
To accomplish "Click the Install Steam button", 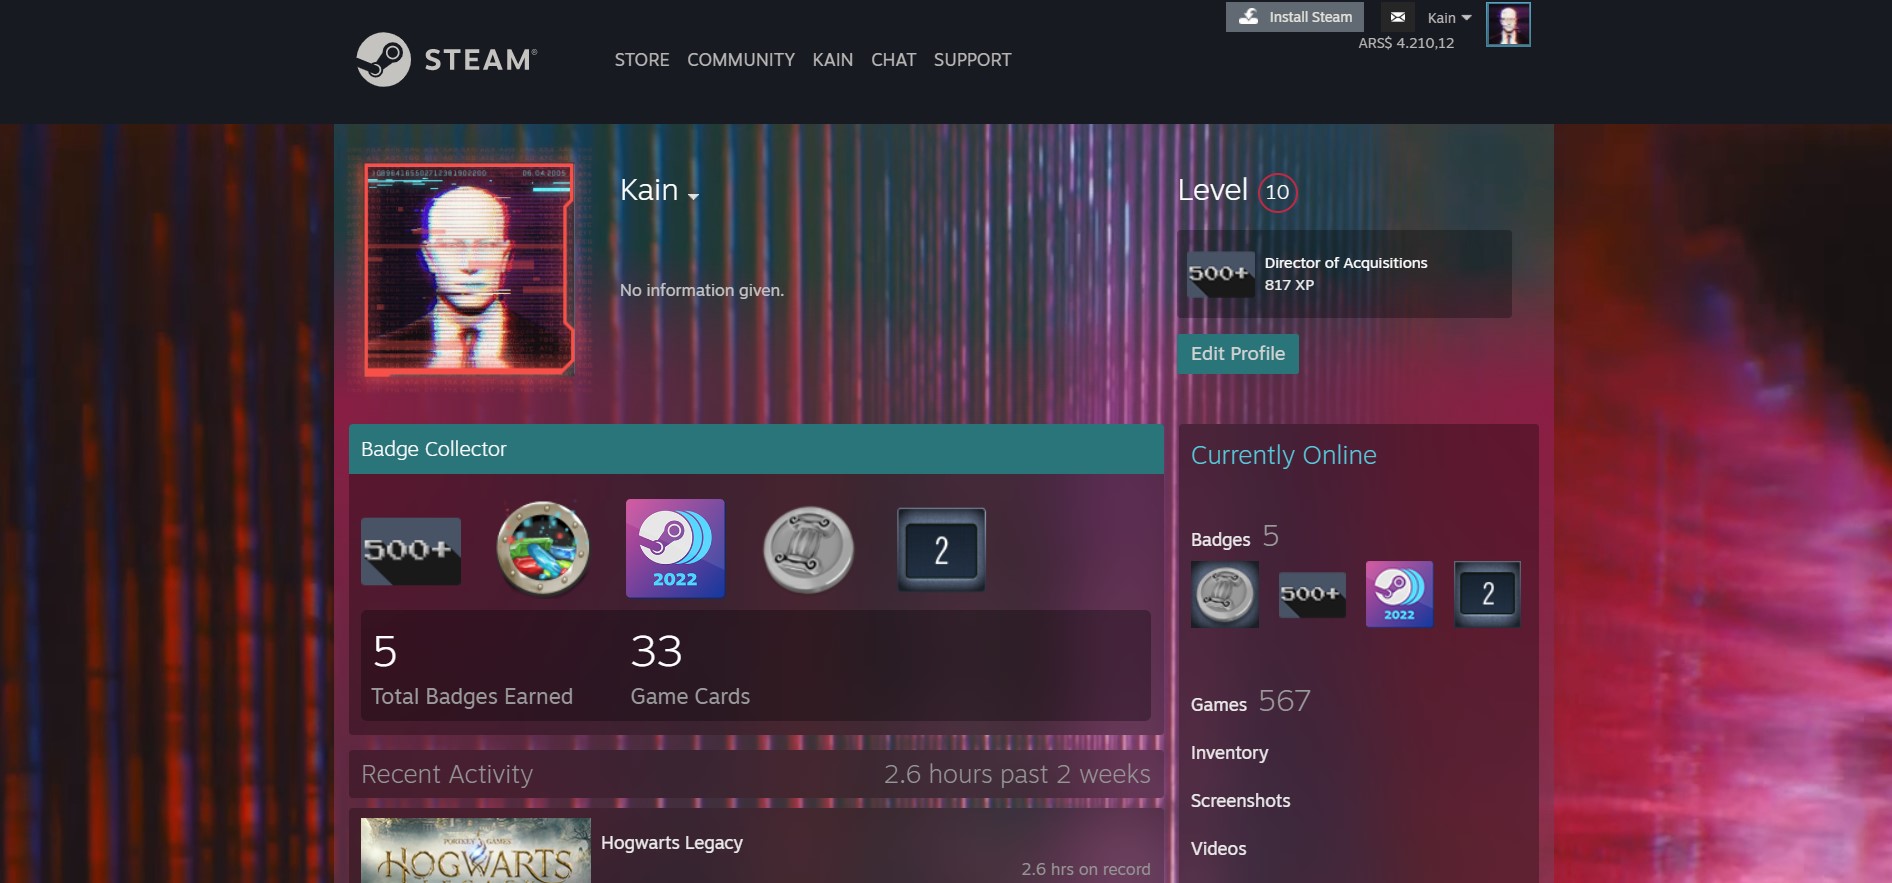I will [x=1295, y=17].
